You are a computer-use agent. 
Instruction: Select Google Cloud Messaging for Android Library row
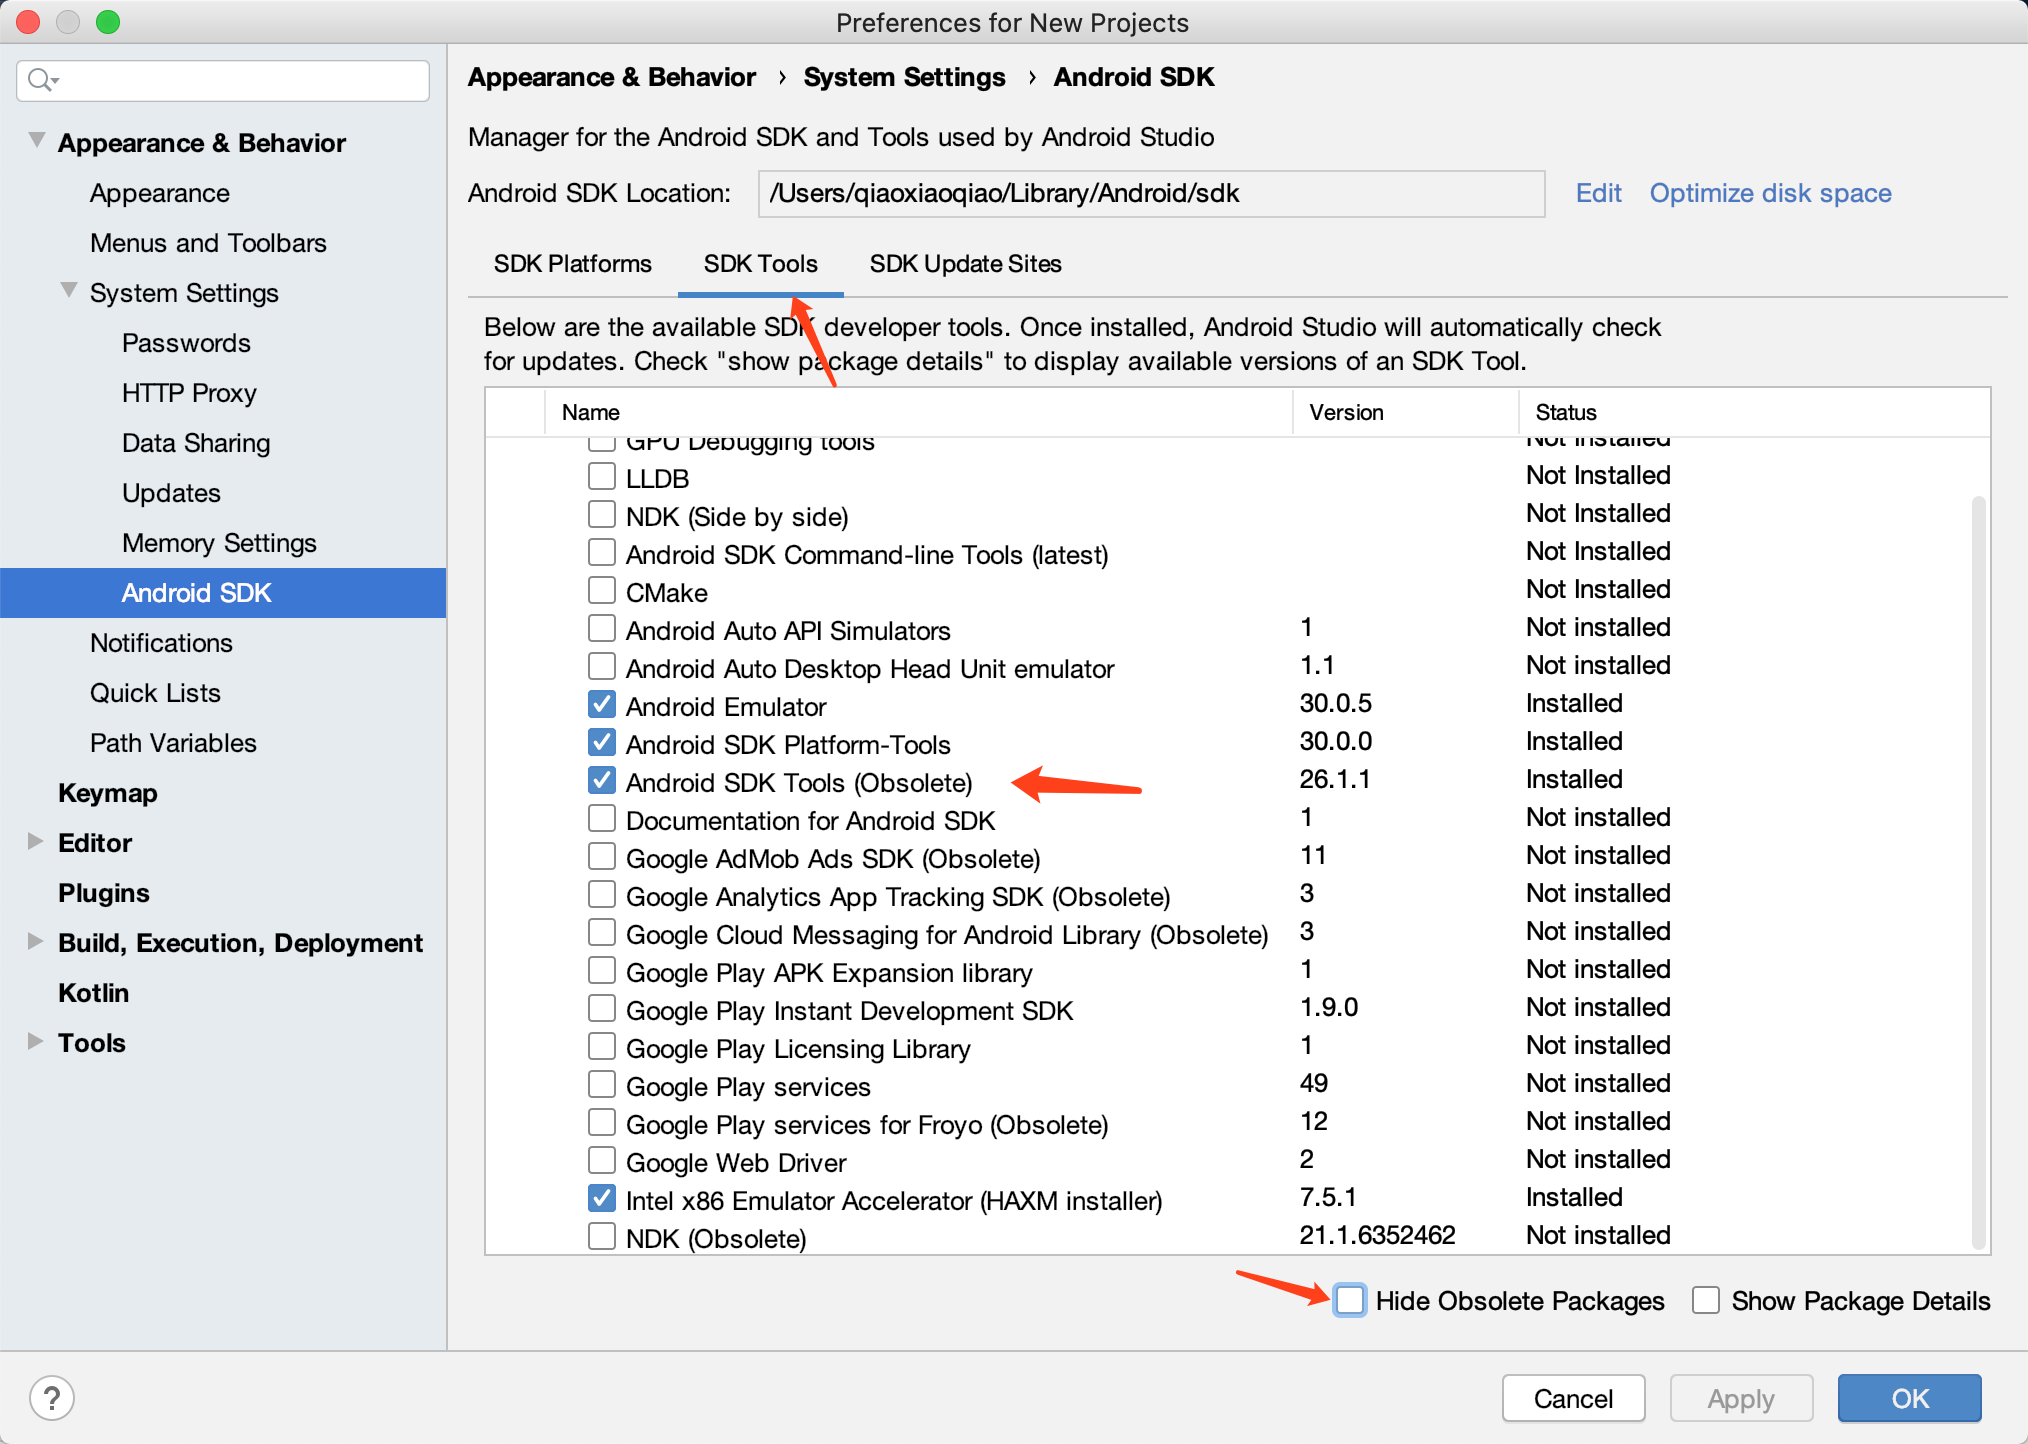(1237, 932)
